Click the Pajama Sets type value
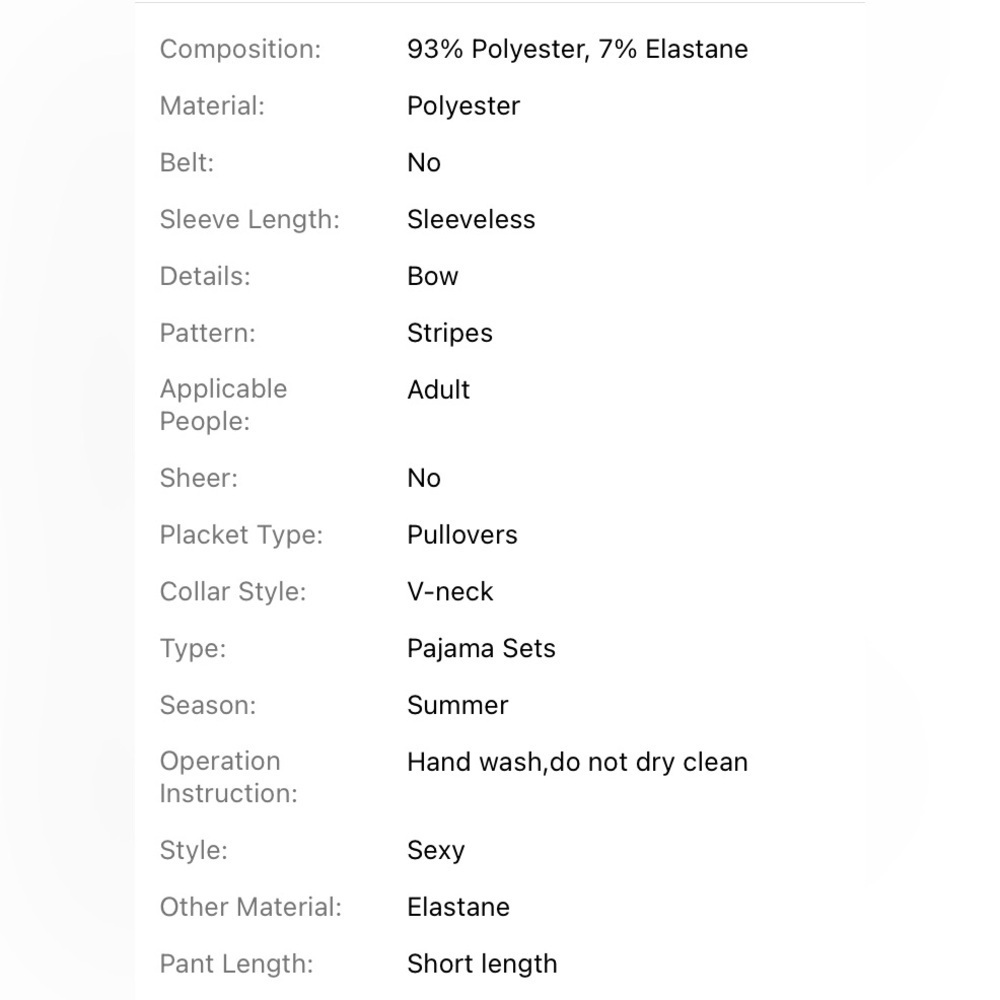Viewport: 1000px width, 1000px height. [x=481, y=649]
